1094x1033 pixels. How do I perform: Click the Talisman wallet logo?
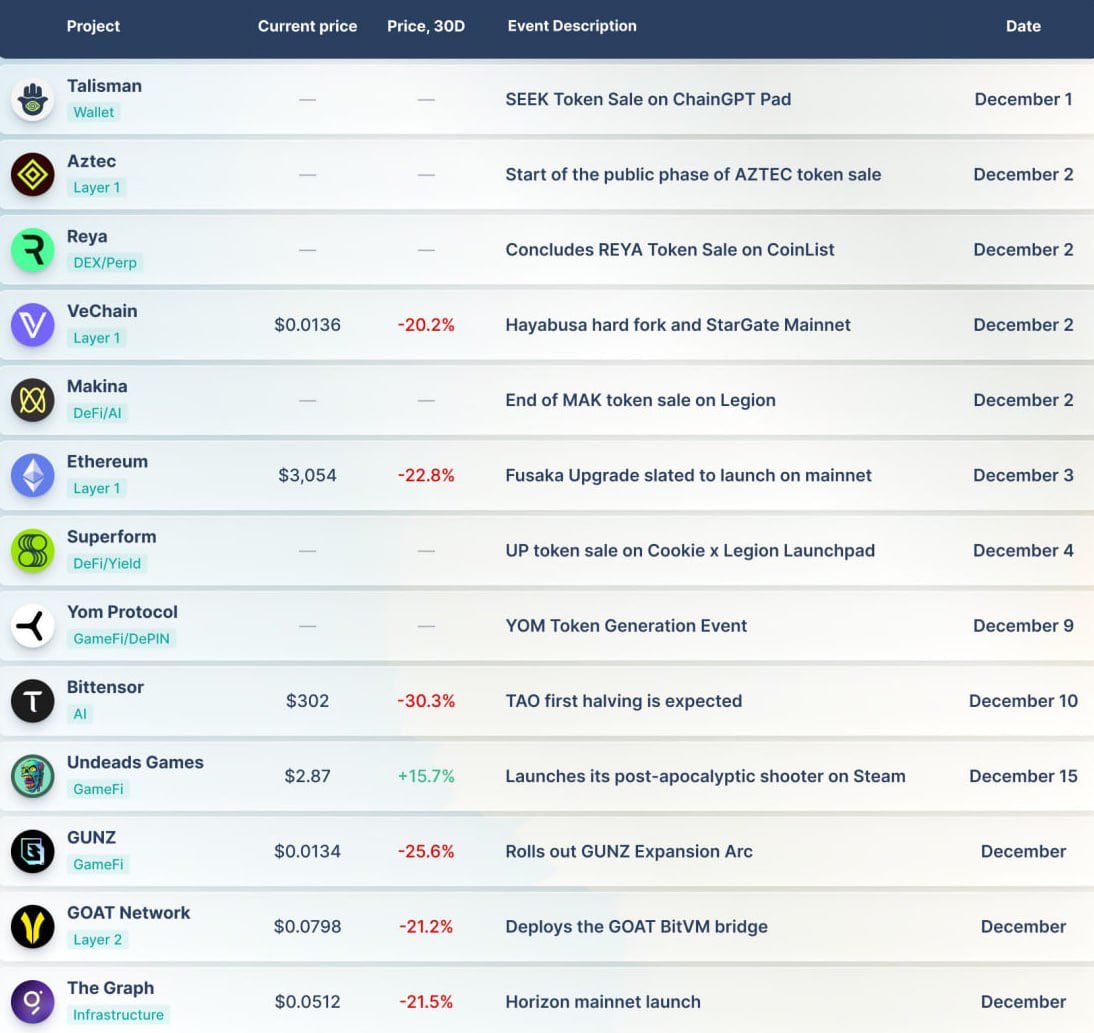[32, 98]
